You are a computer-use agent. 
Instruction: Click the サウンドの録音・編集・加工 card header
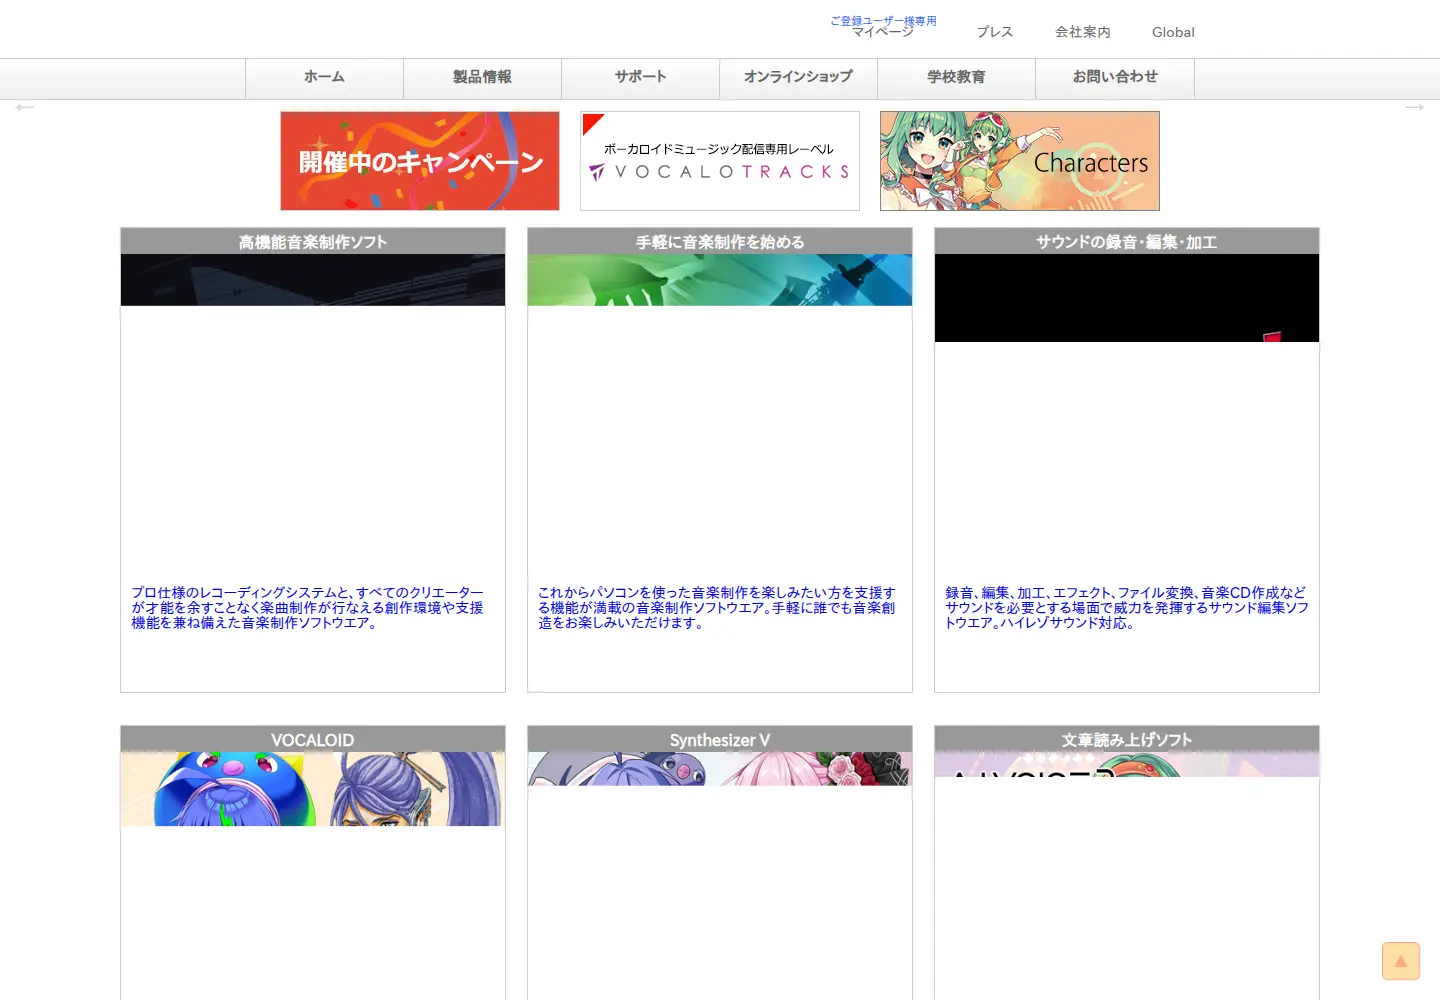click(1127, 241)
